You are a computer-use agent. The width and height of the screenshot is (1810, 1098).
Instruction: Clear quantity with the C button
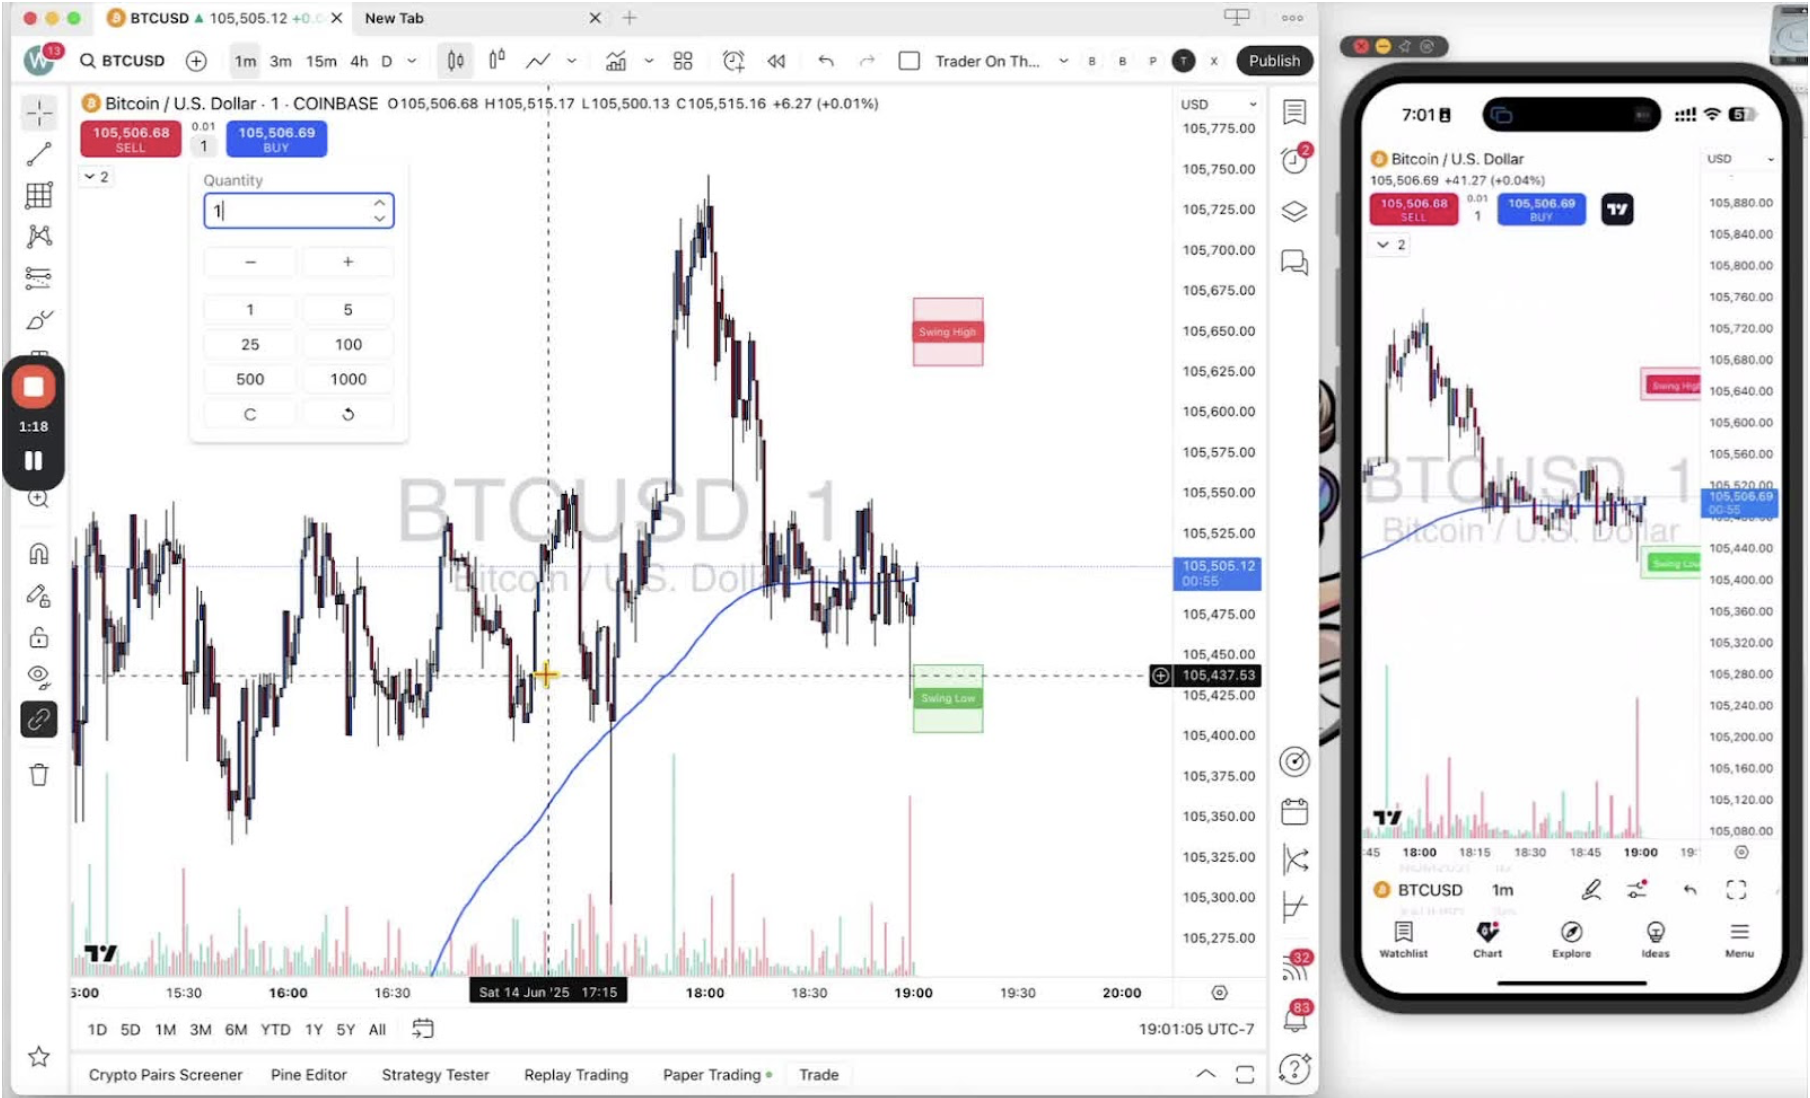[250, 414]
